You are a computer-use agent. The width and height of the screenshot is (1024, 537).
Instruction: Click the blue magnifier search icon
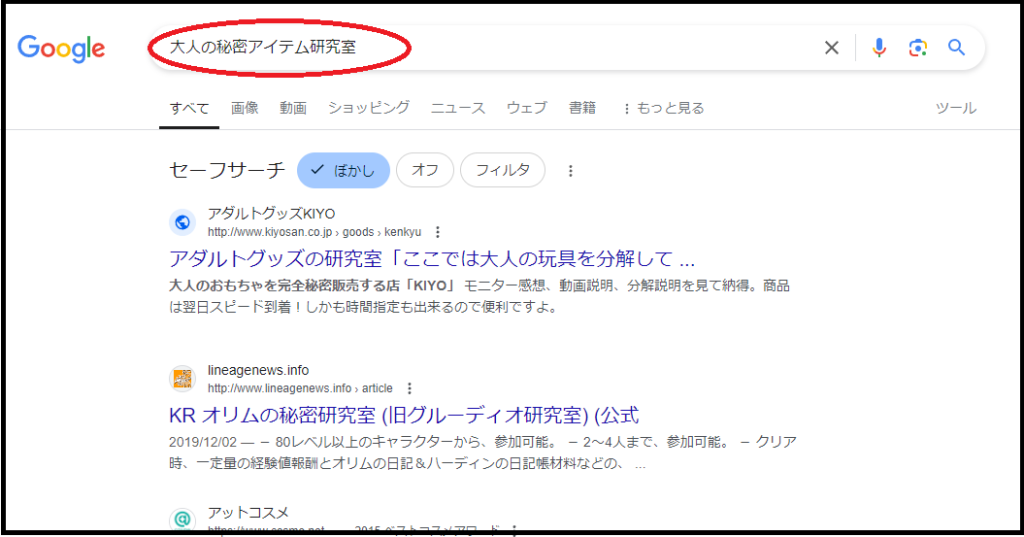957,47
